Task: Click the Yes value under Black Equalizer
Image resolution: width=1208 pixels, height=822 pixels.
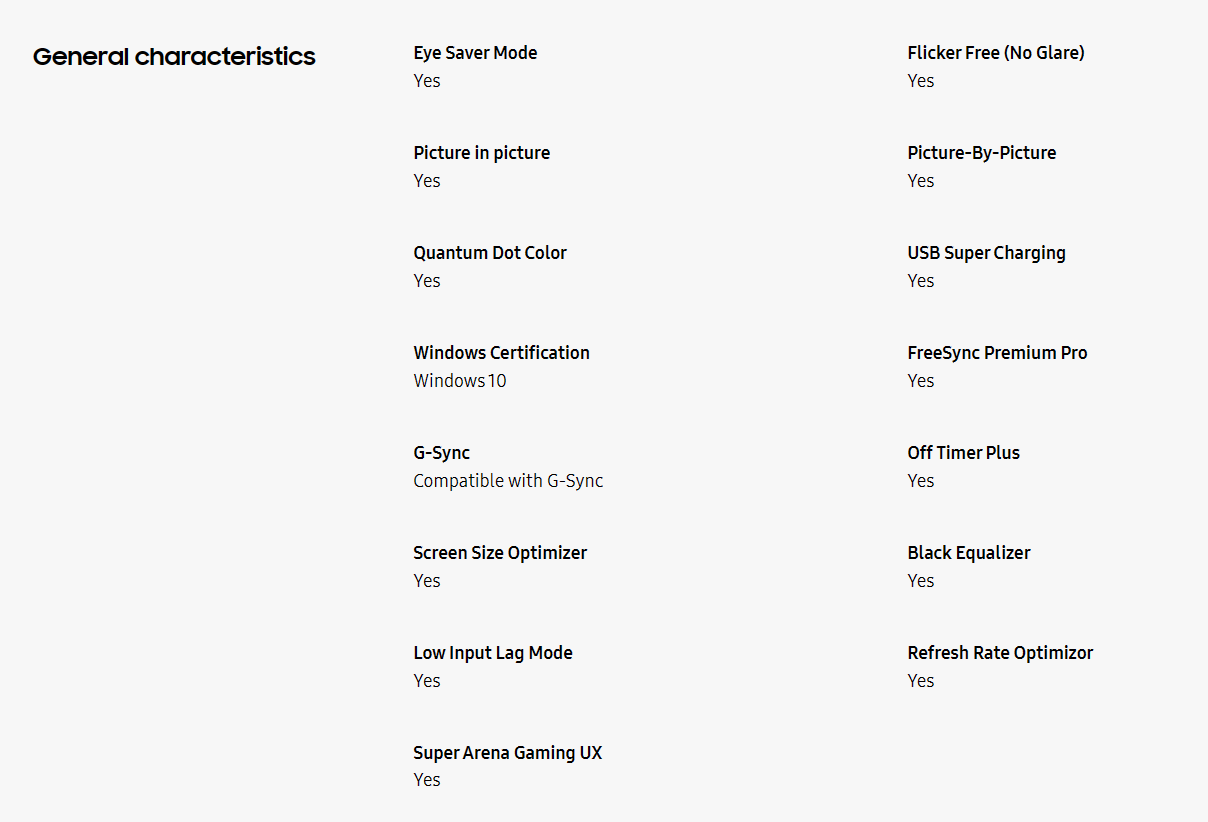Action: [x=920, y=581]
